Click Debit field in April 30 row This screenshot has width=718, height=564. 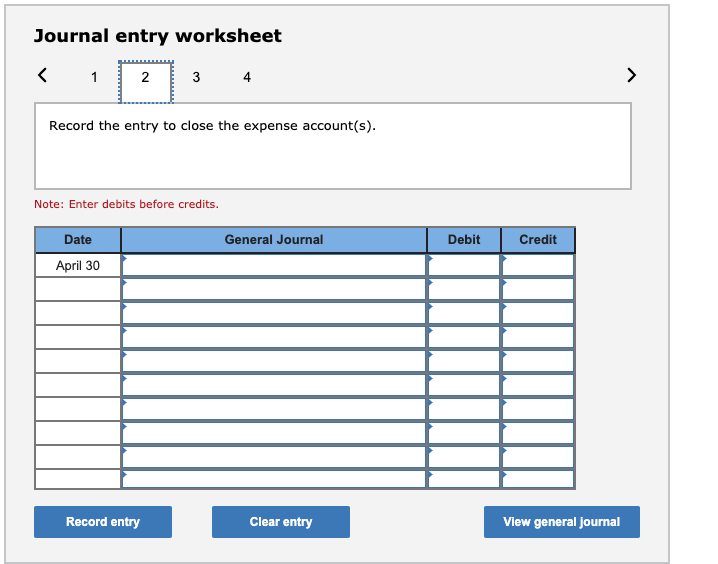(x=464, y=266)
